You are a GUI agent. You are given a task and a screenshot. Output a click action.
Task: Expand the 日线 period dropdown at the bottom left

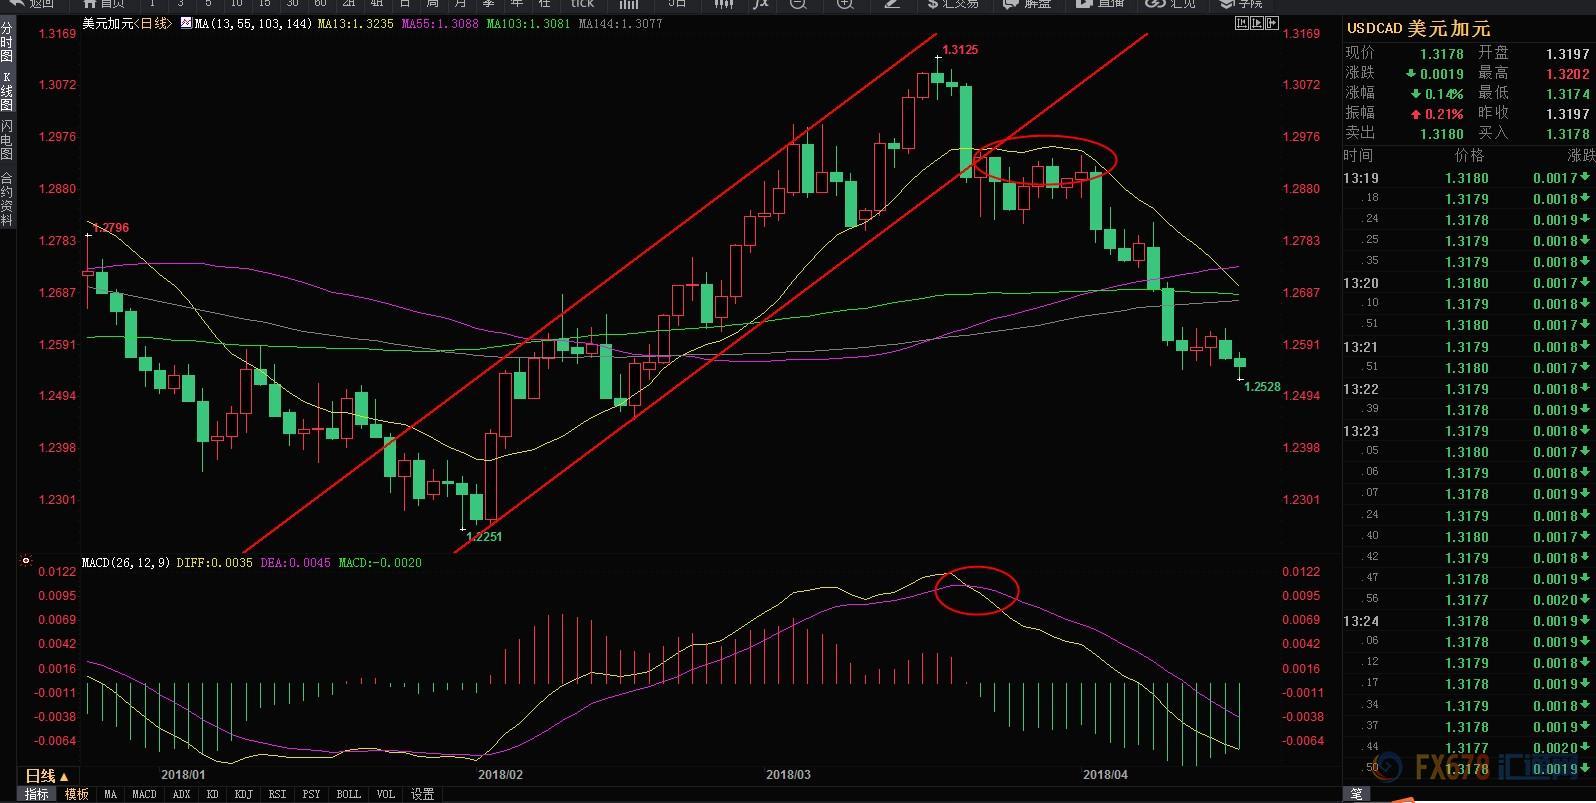coord(47,776)
